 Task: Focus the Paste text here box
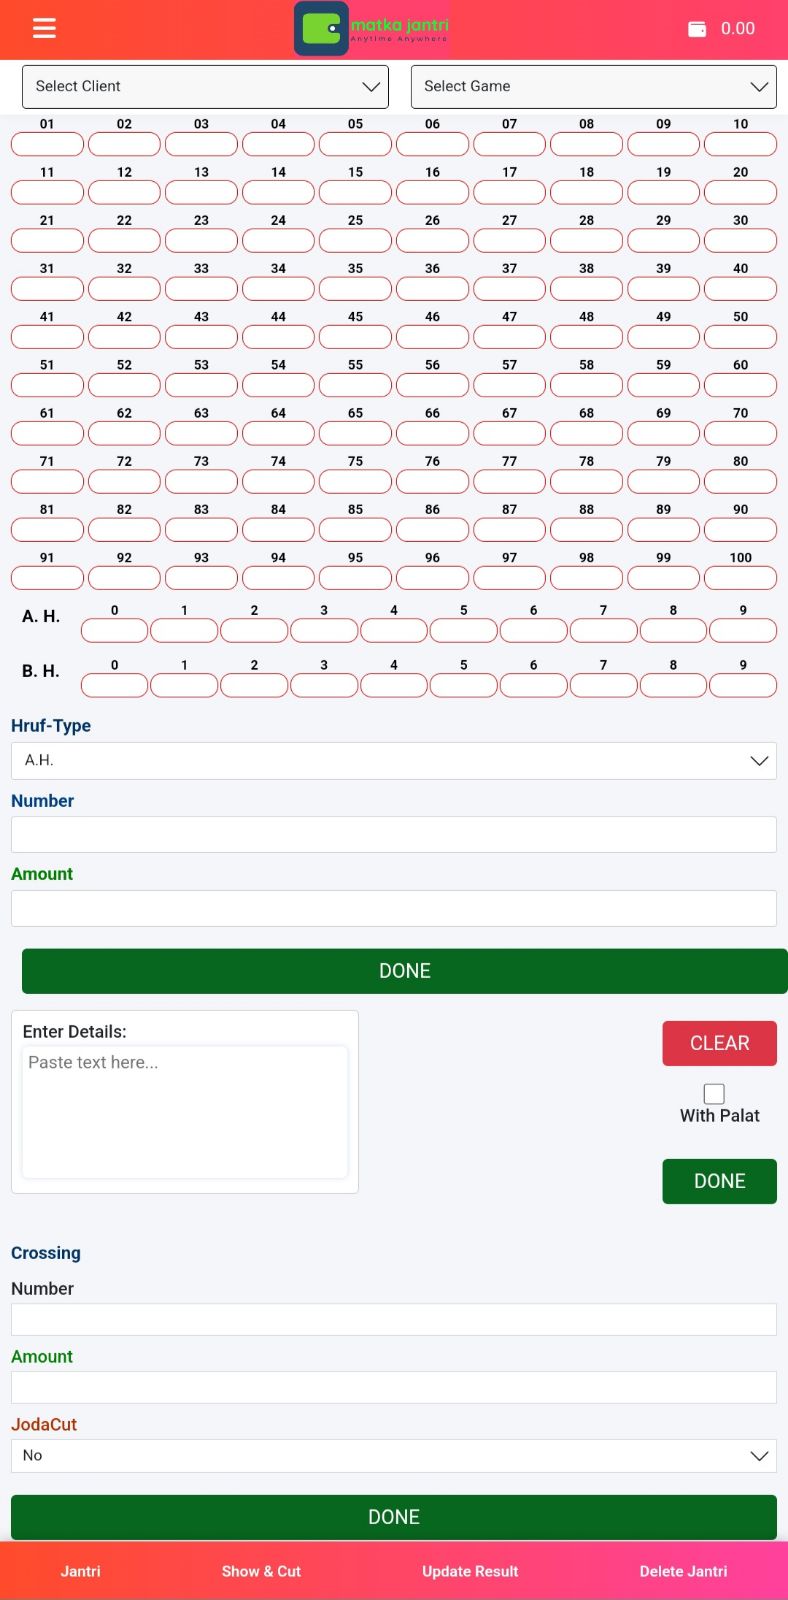[x=185, y=1112]
